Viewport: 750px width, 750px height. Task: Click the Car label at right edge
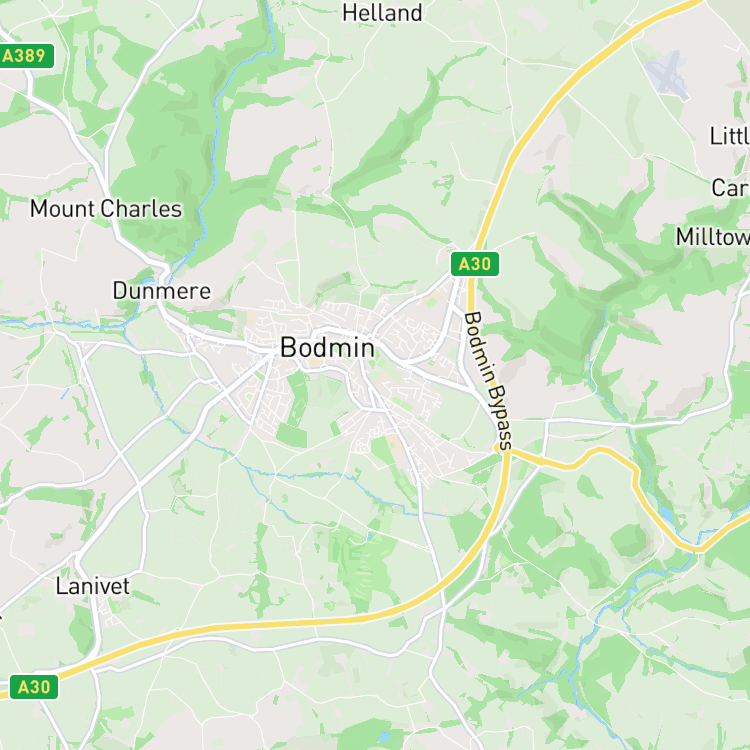730,188
